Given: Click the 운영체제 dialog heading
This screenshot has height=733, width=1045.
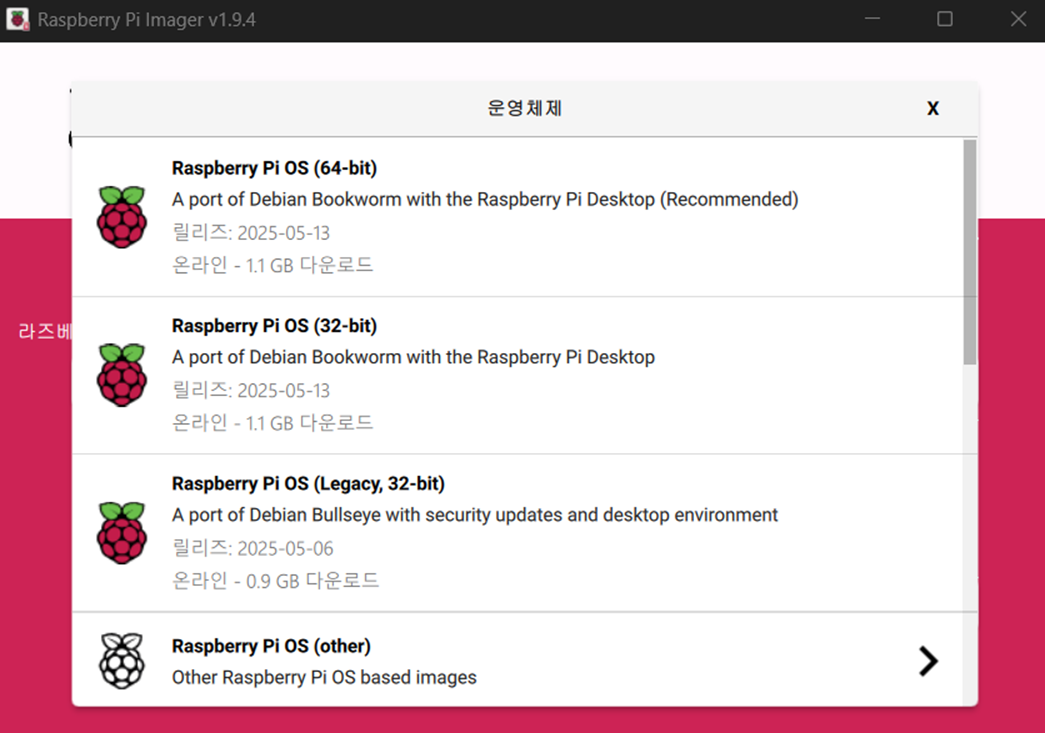Looking at the screenshot, I should click(x=525, y=109).
